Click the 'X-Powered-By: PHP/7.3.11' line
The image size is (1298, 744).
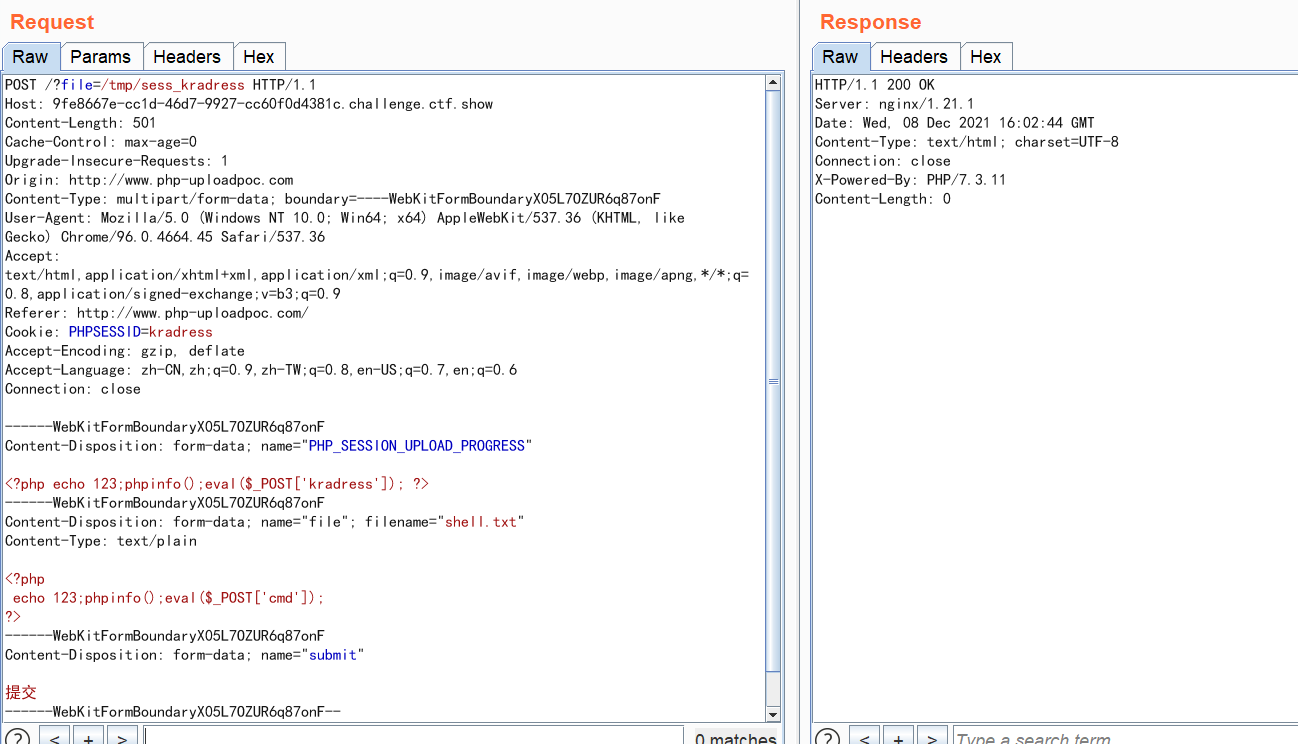point(911,180)
